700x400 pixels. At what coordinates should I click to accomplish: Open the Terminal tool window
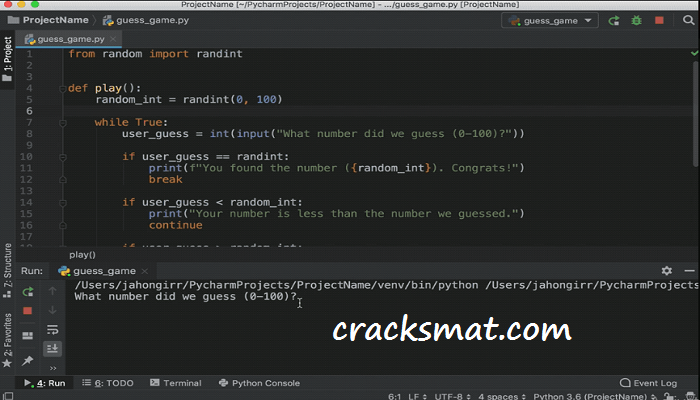point(176,383)
